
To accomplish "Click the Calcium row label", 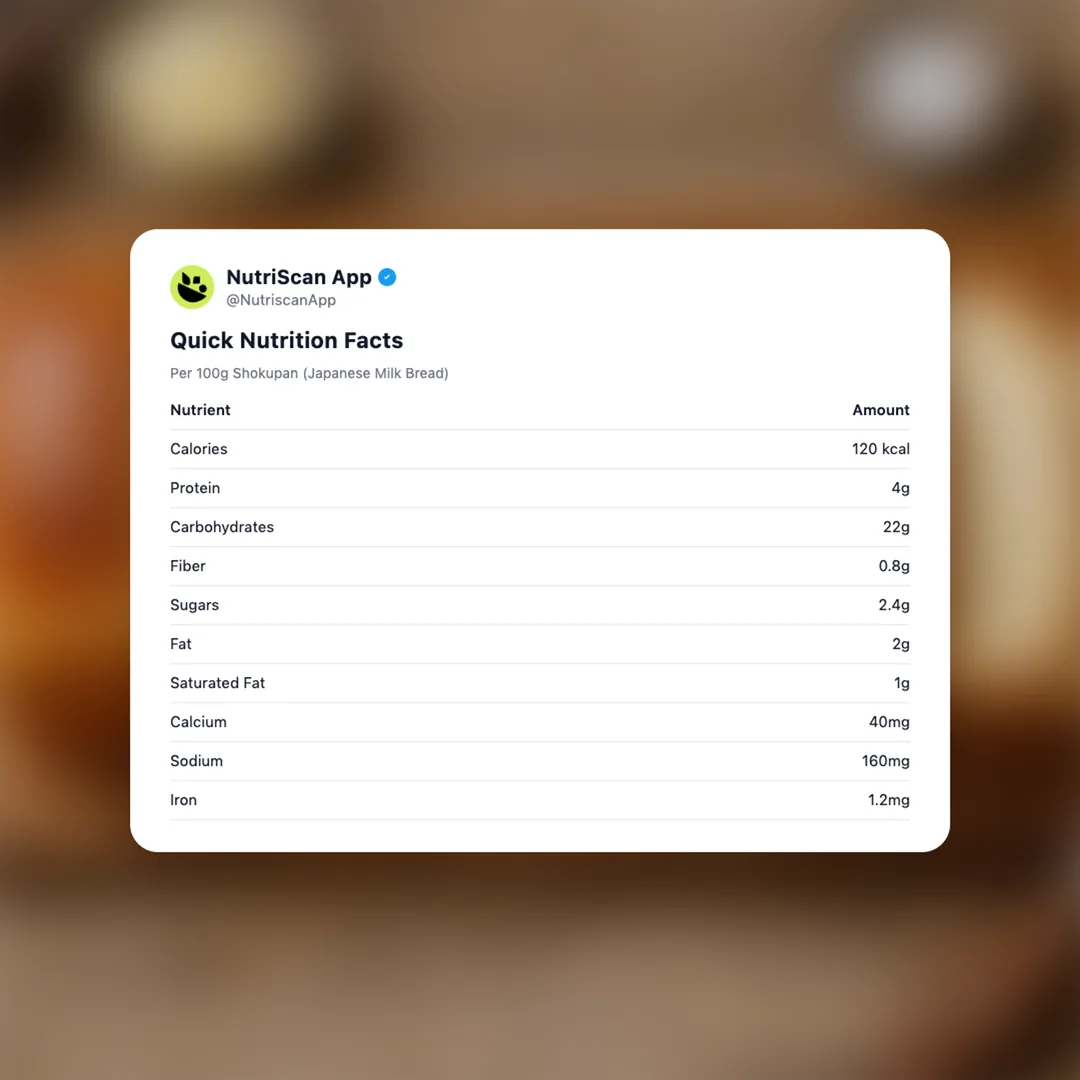I will click(x=198, y=722).
